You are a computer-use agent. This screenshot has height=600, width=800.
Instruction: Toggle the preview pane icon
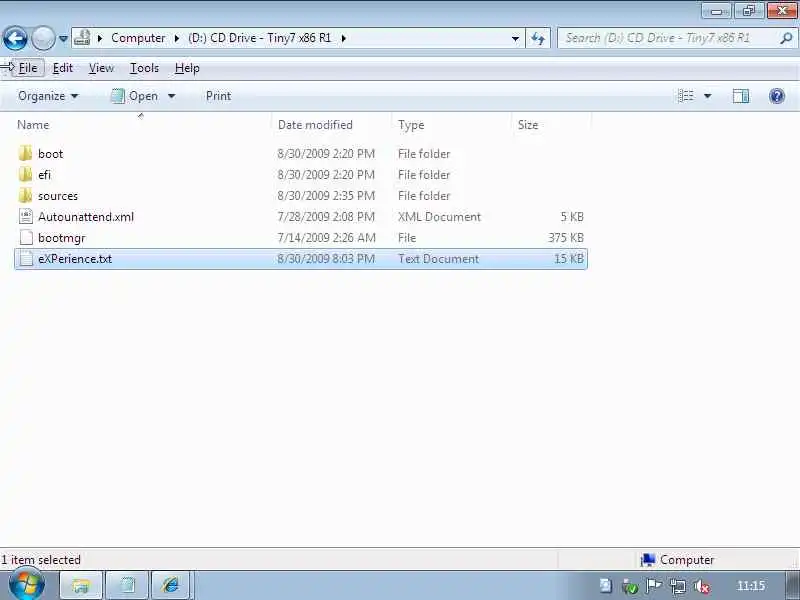740,96
